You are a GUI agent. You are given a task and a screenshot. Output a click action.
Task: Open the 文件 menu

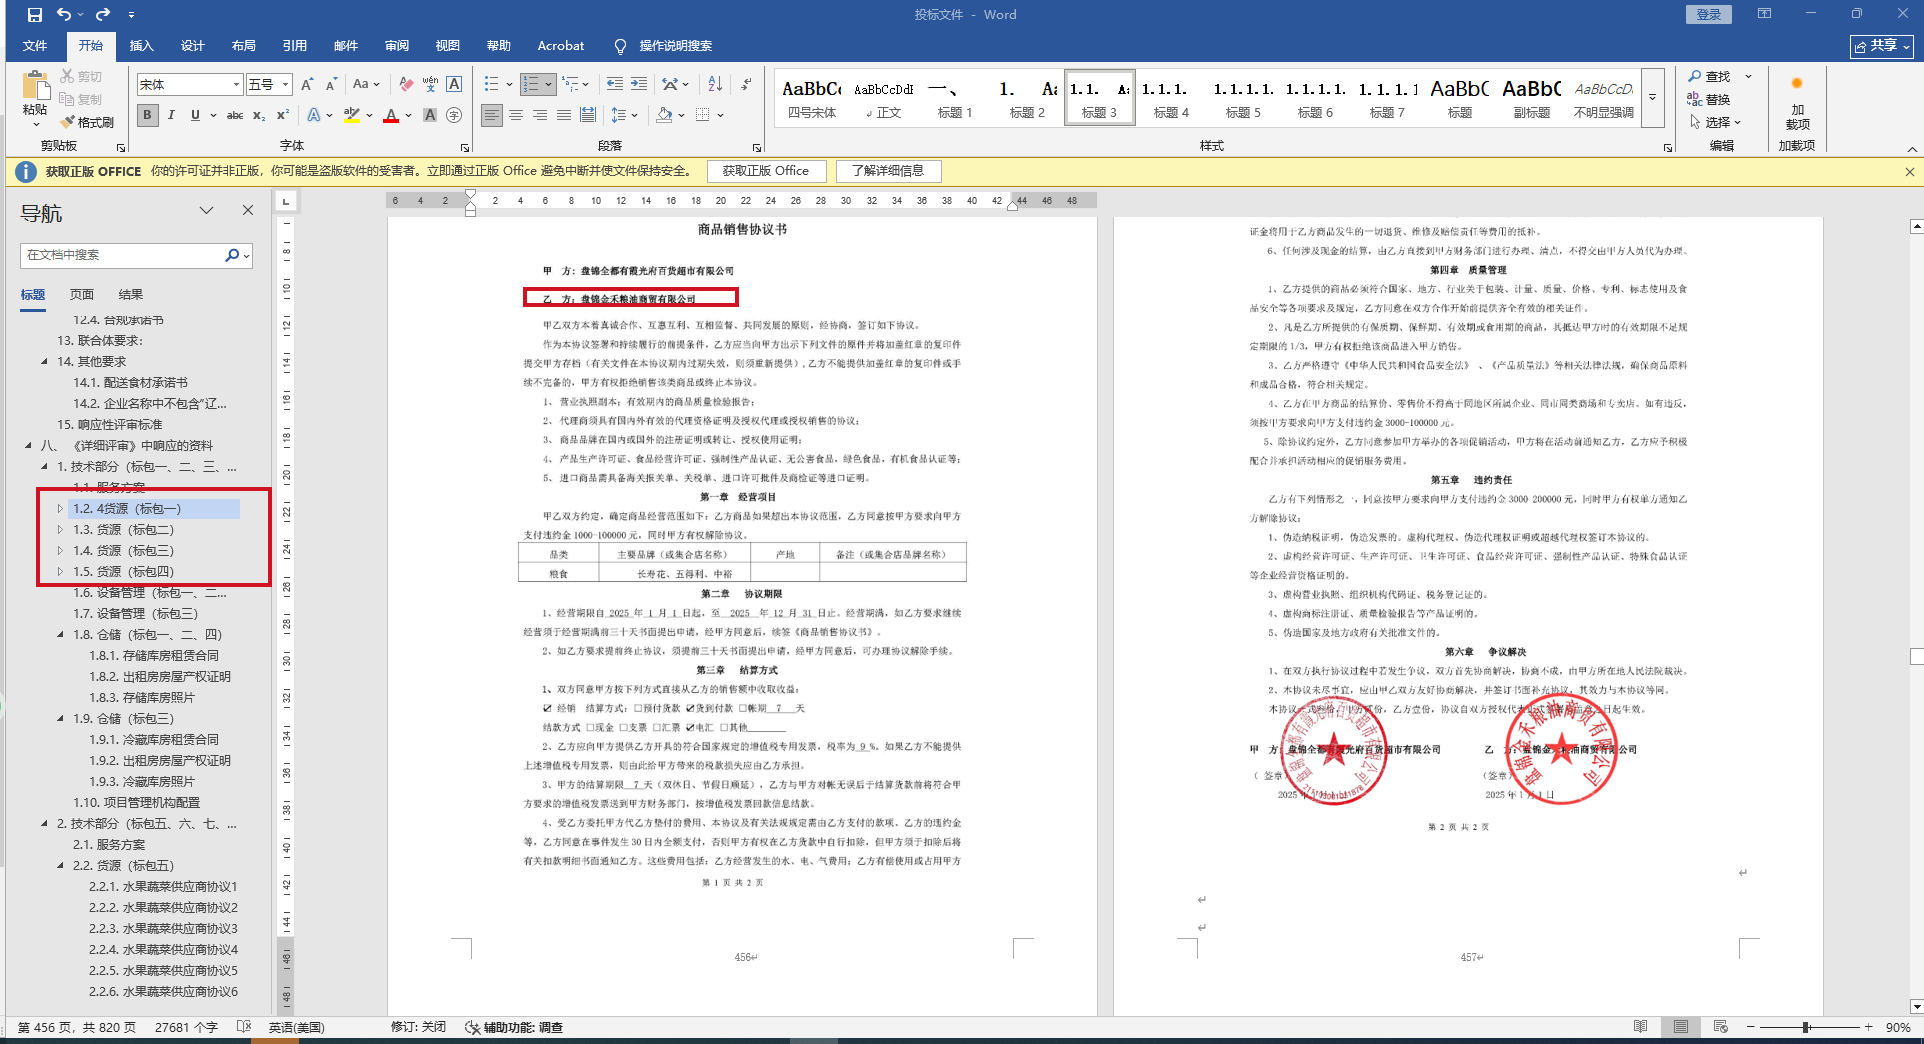click(x=35, y=46)
